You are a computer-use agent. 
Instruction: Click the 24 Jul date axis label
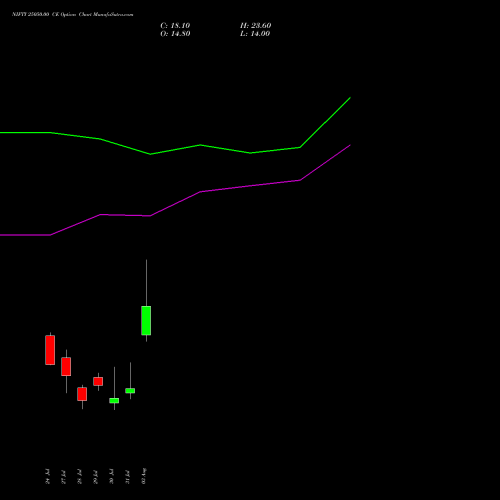(47, 476)
